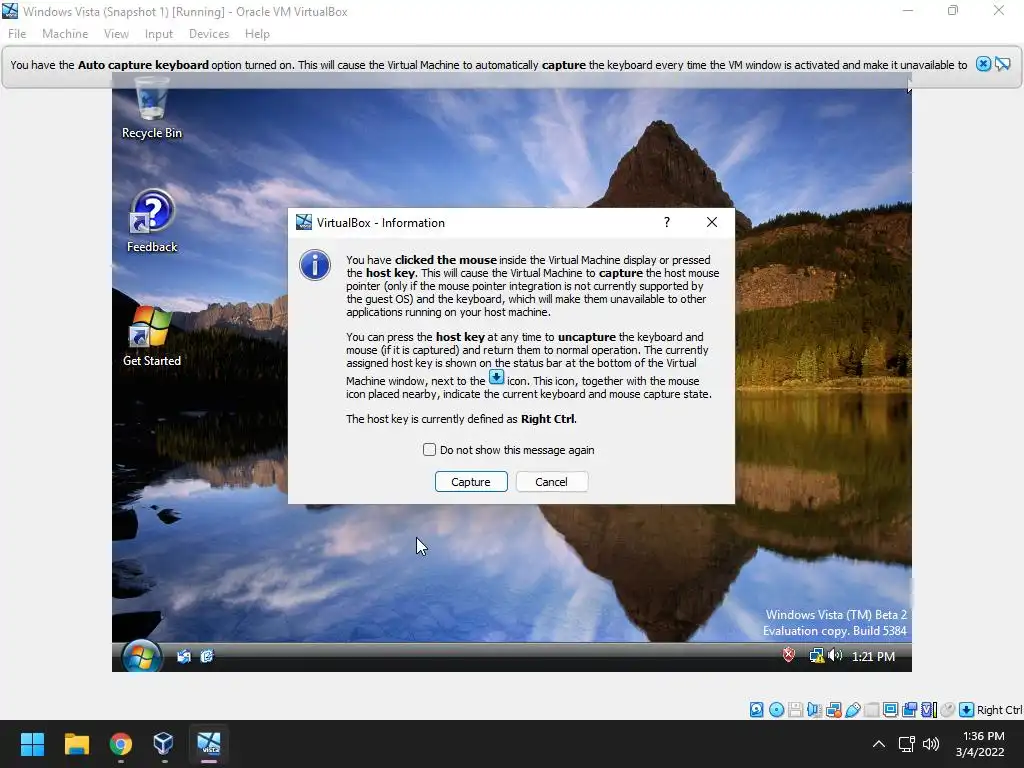Check 'Do not show this message again'
The image size is (1024, 768).
point(429,449)
